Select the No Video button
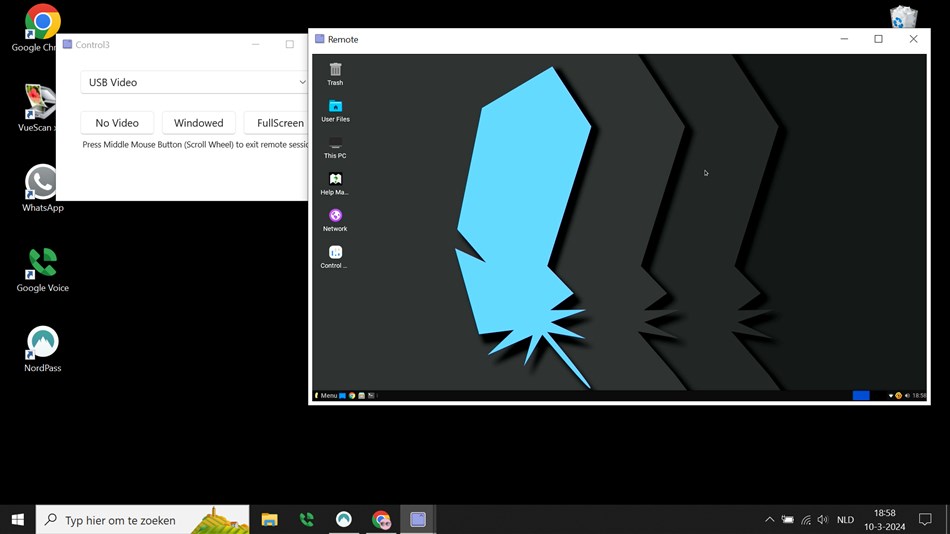950x534 pixels. pyautogui.click(x=117, y=123)
